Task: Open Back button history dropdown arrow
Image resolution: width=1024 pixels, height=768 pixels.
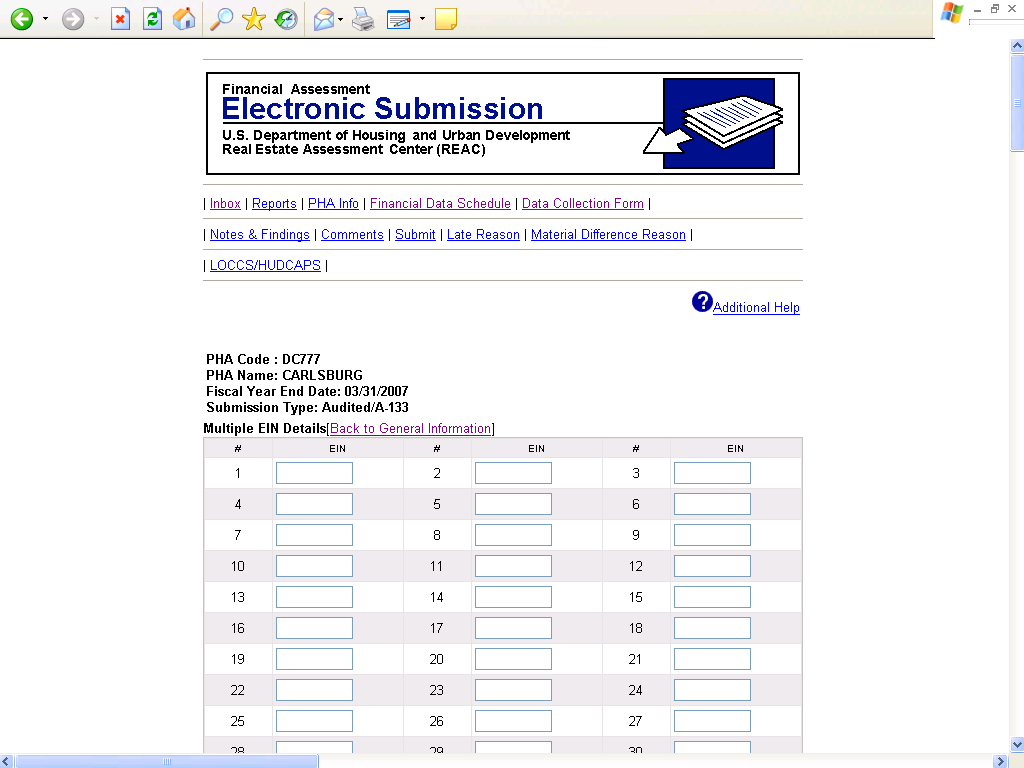Action: pos(45,19)
